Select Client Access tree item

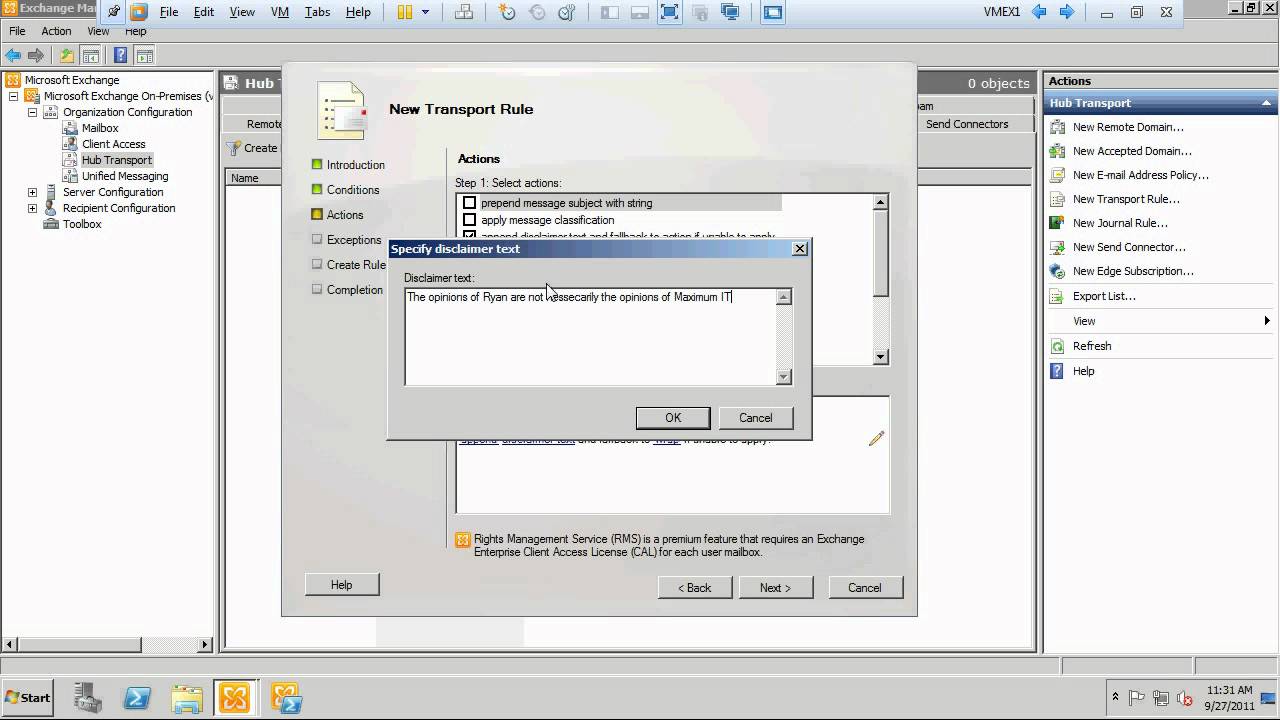pyautogui.click(x=114, y=144)
